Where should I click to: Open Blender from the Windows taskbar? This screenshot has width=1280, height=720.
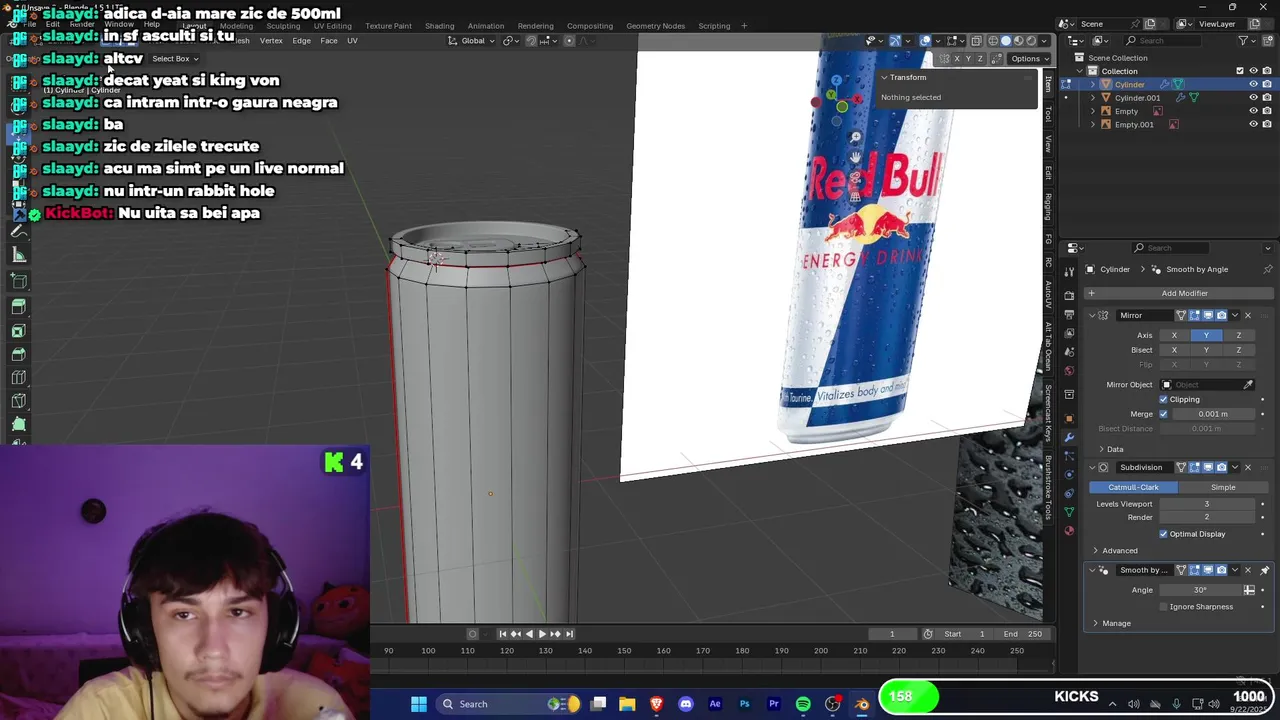tap(861, 704)
